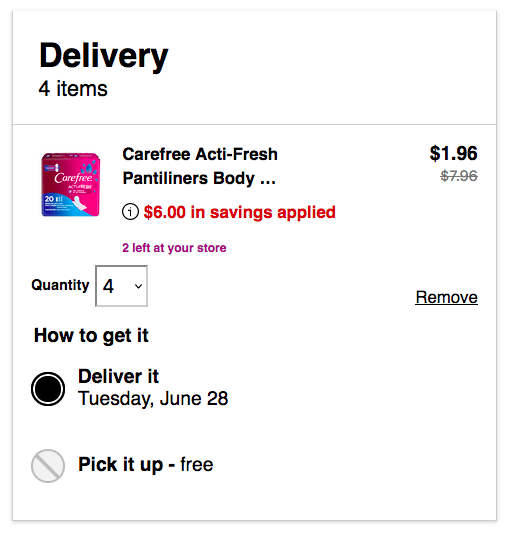Click the savings info circle icon
Screen dimensions: 512x536
[130, 212]
